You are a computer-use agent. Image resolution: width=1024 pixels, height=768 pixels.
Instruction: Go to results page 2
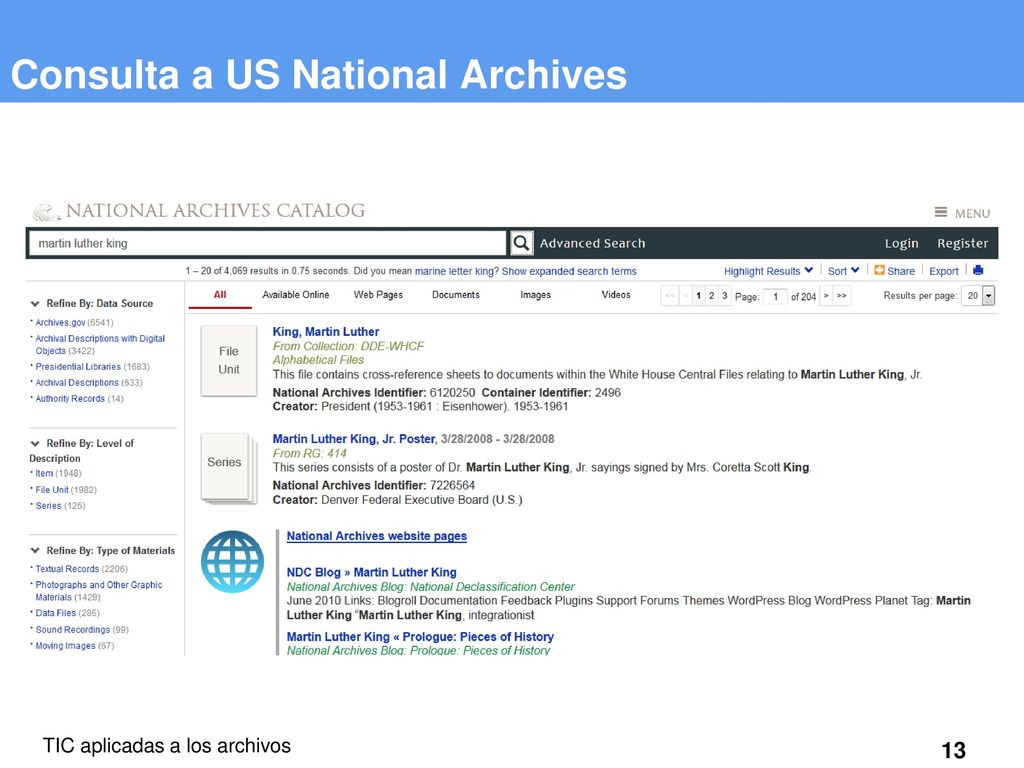(711, 296)
